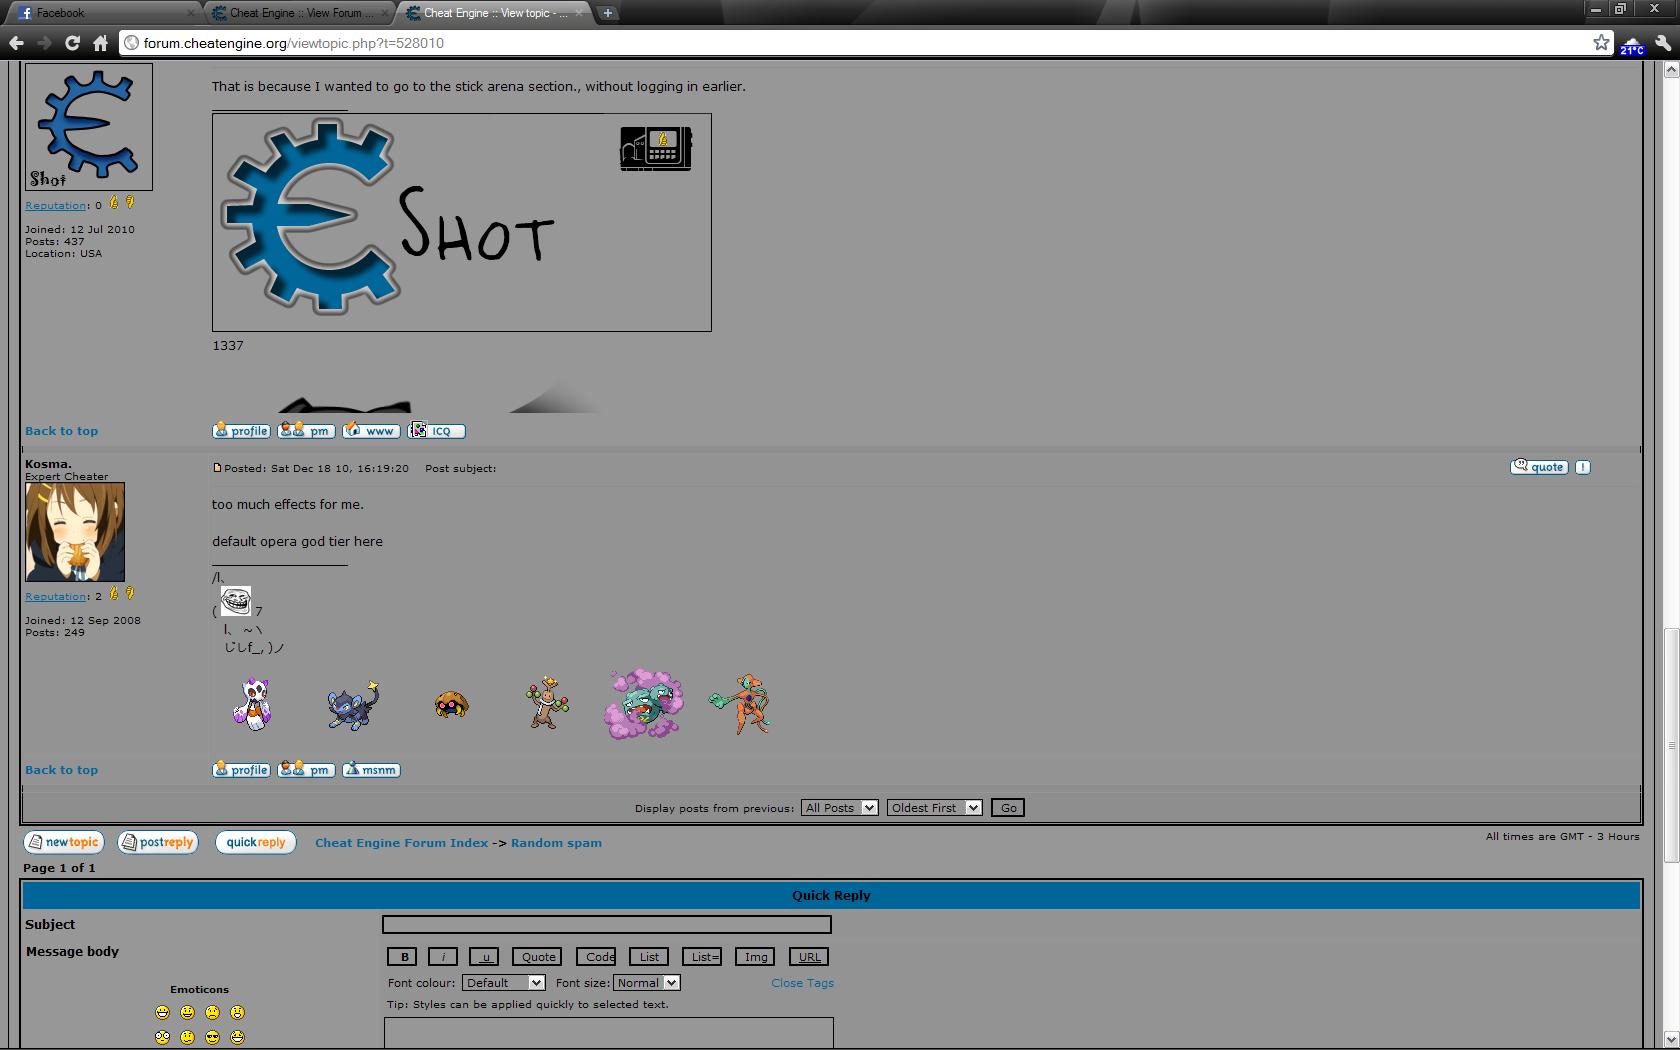The height and width of the screenshot is (1050, 1680).
Task: Click the smiley emoticon in top-left of Emoticons
Action: click(163, 1013)
